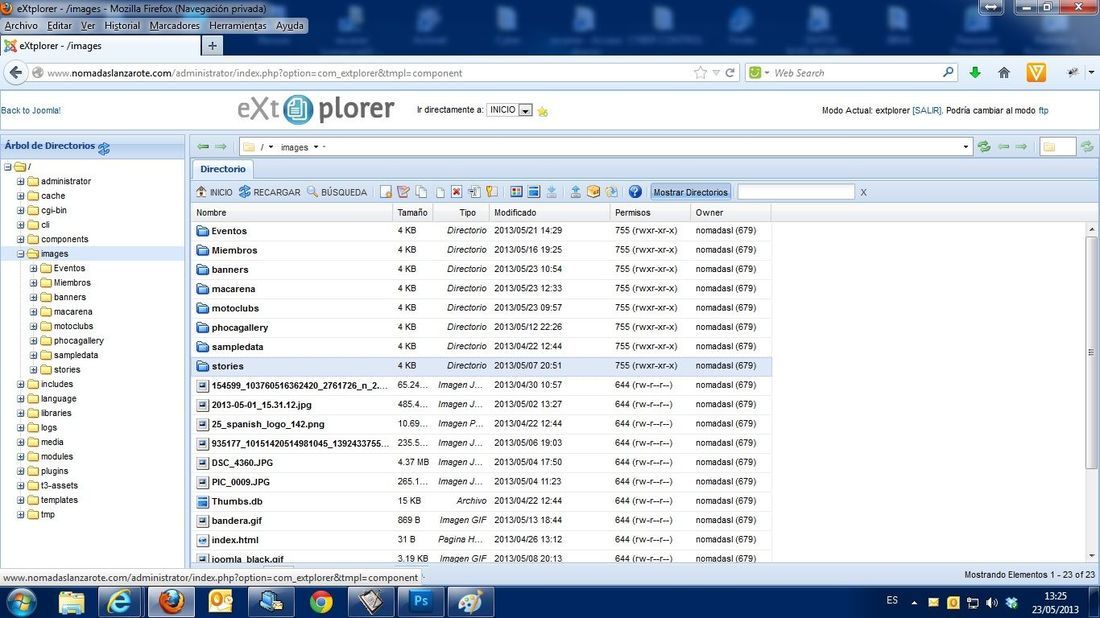Screen dimensions: 1100x618
Task: Open the blue help question mark icon
Action: [x=635, y=192]
